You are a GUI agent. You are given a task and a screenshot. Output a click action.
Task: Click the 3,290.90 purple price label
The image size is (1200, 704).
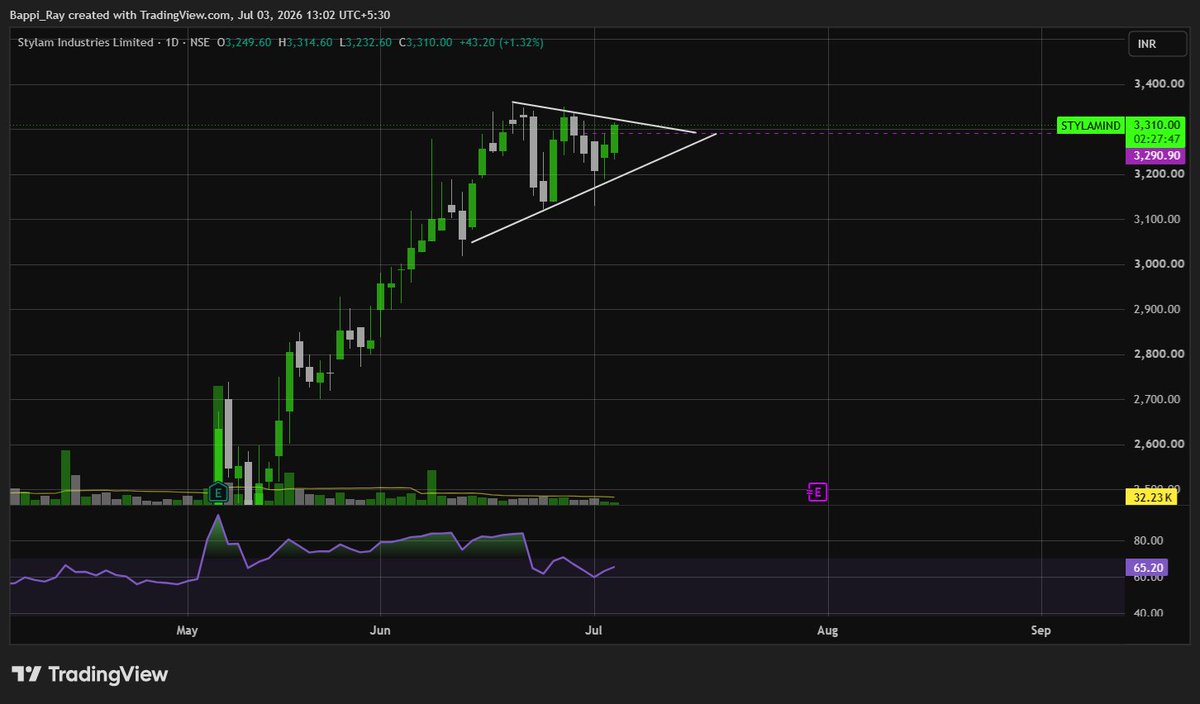pos(1156,156)
